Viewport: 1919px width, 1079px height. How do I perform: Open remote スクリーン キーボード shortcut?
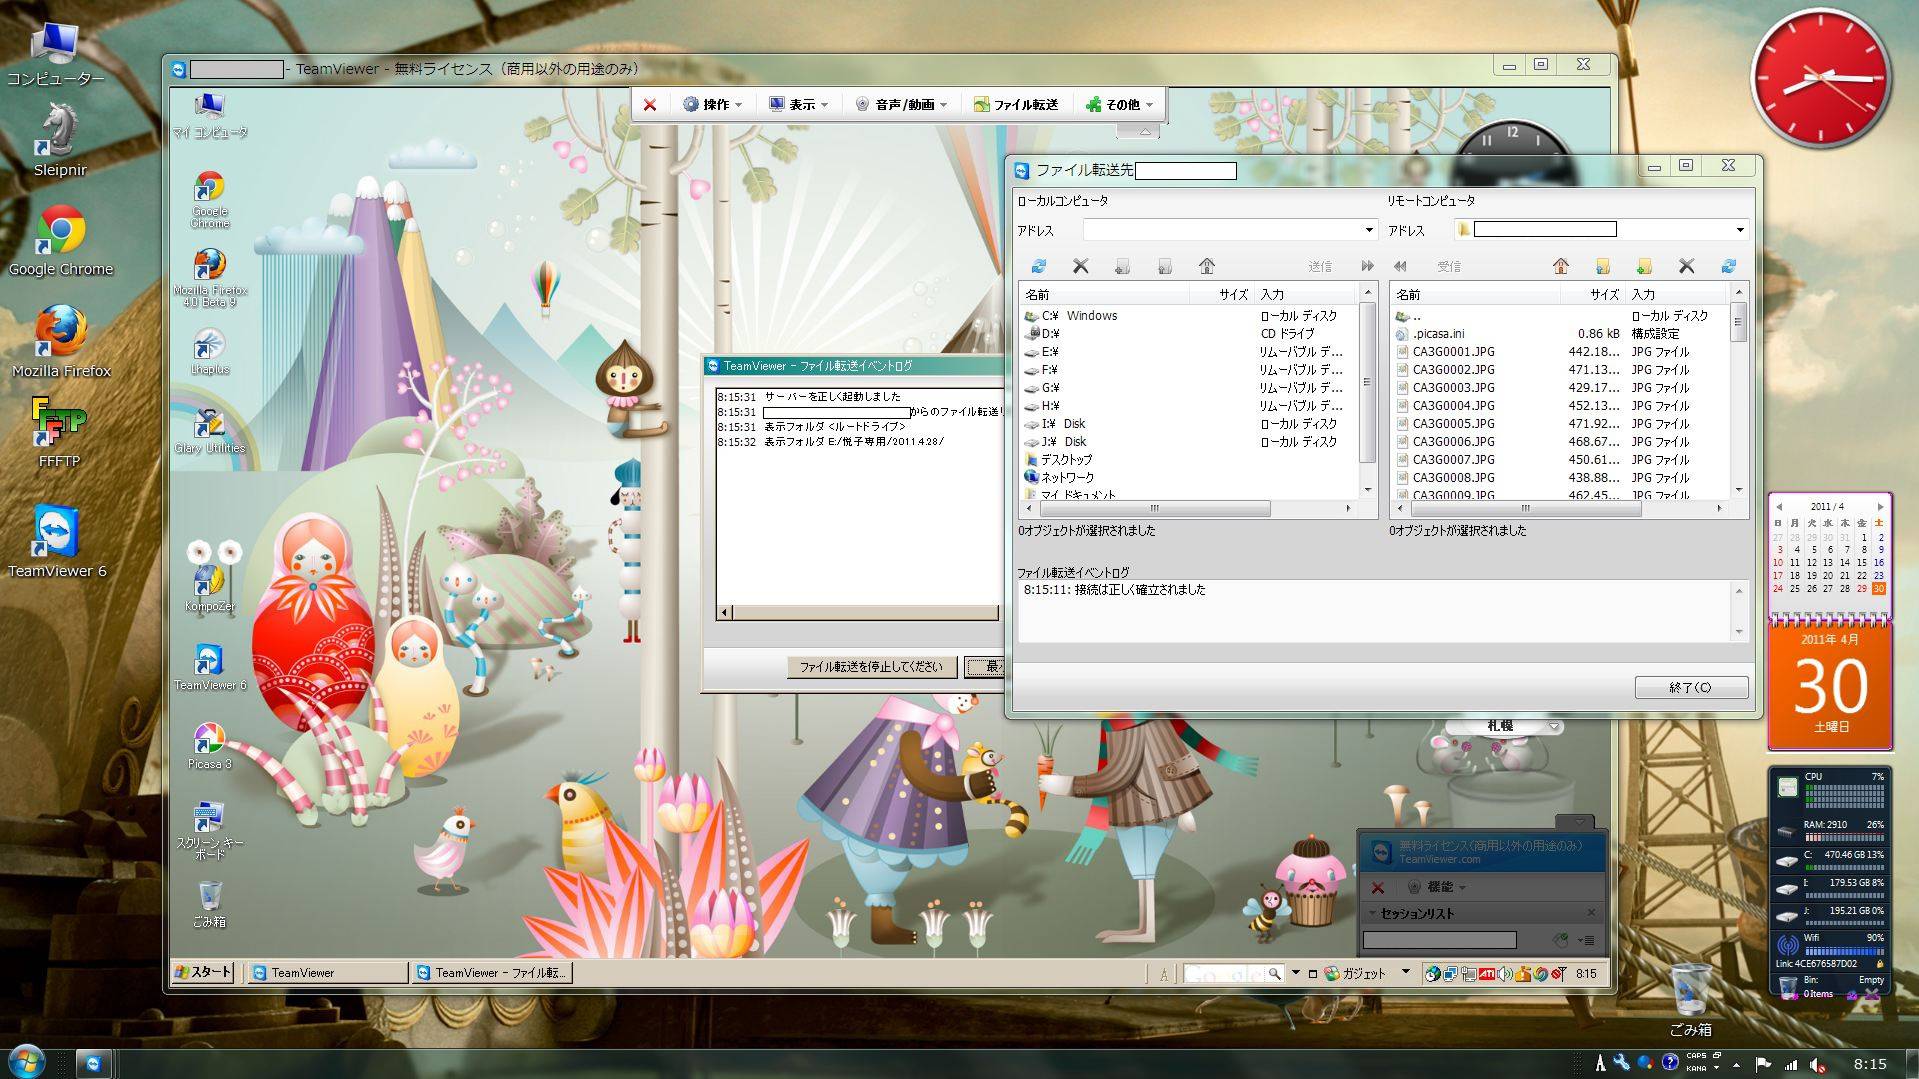209,830
